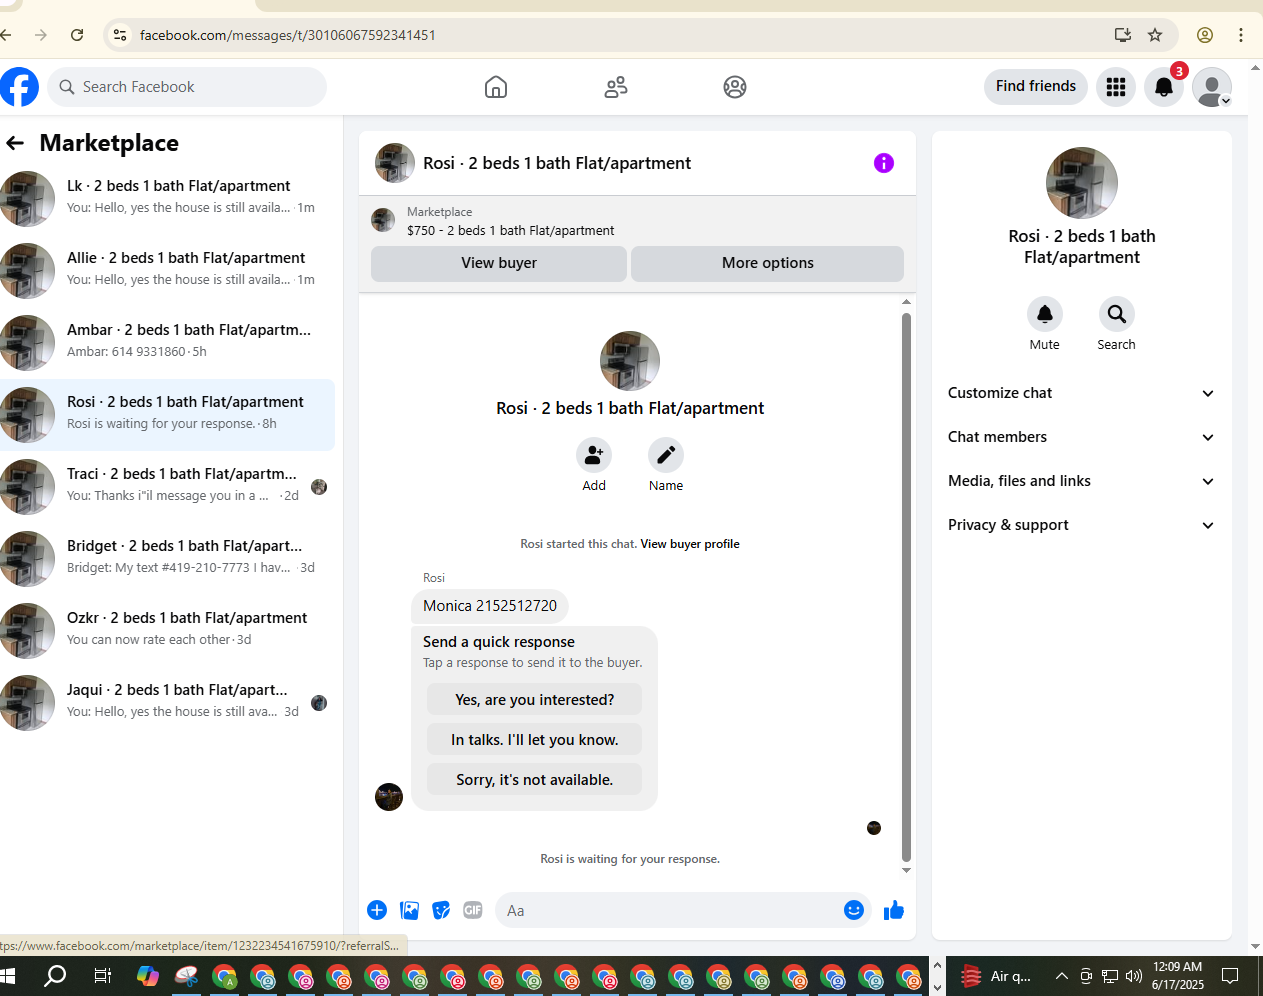
Task: Click Rosi's large avatar in right panel
Action: coord(1082,183)
